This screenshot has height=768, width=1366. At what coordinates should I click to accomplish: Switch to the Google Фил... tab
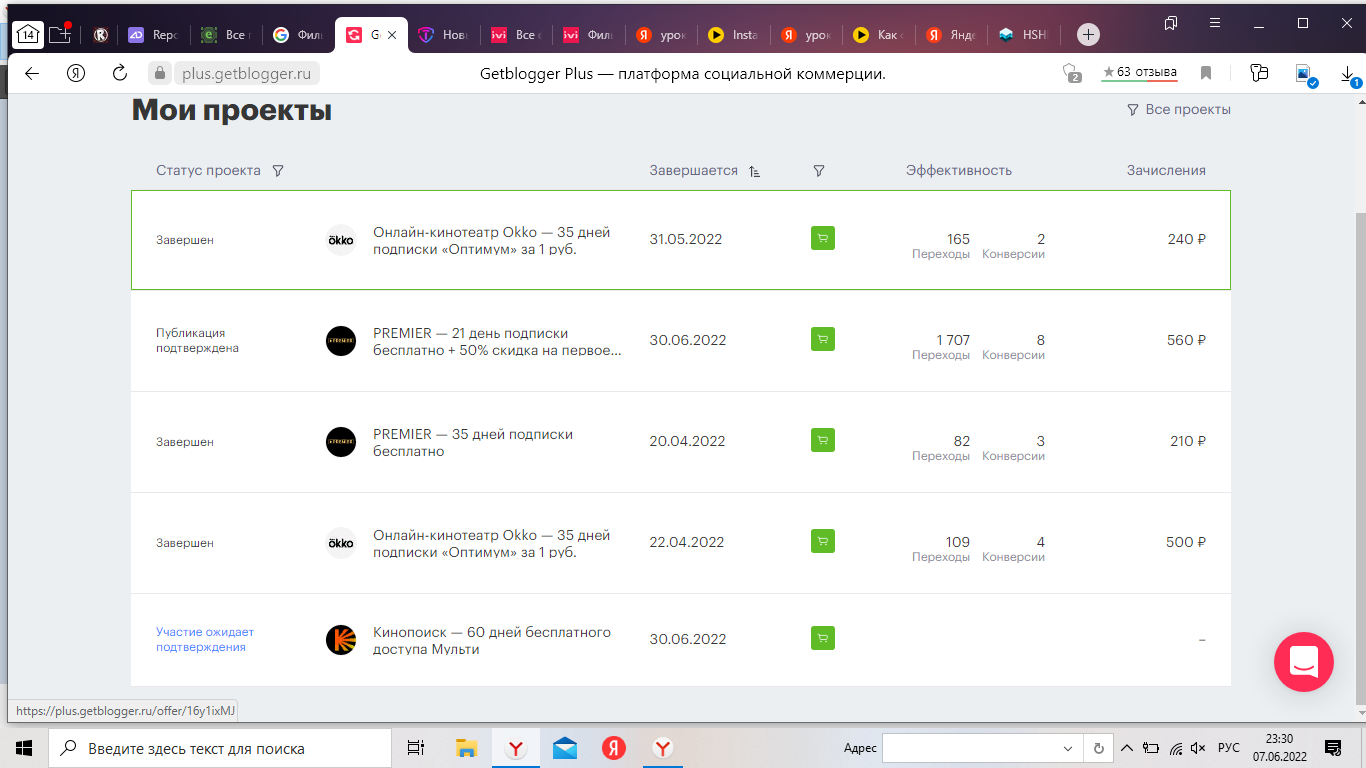(299, 35)
